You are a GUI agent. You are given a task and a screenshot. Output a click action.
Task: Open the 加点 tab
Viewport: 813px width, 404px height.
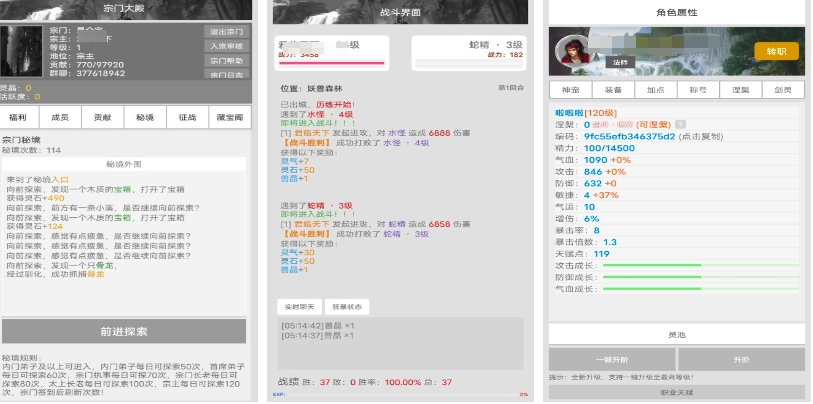click(656, 89)
